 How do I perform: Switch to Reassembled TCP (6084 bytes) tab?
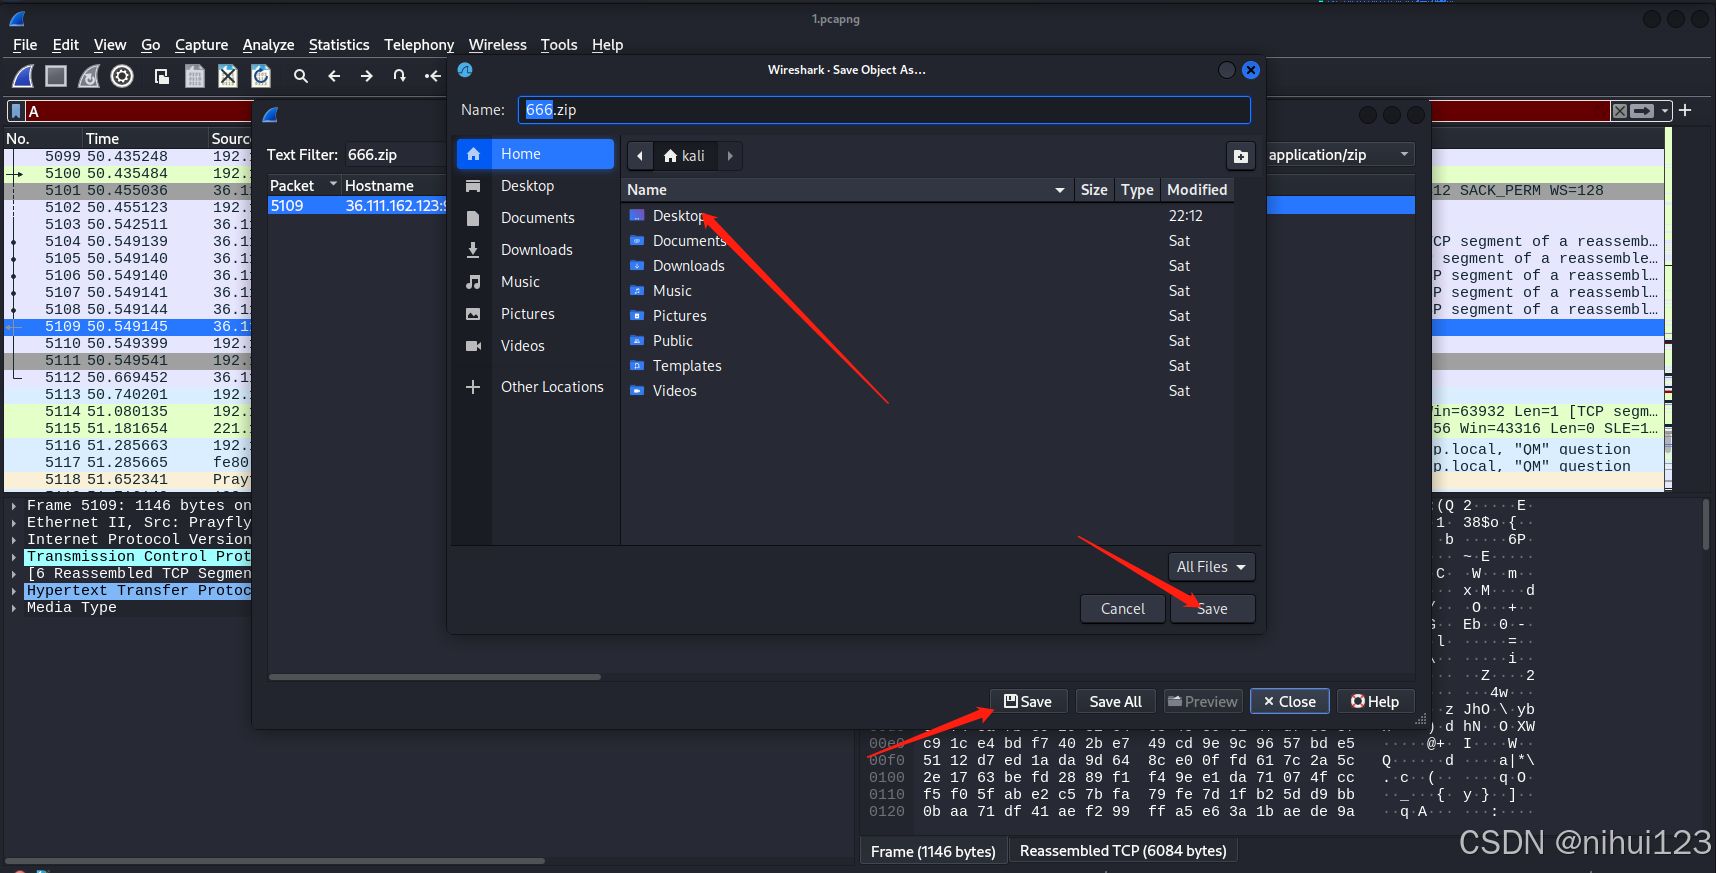[1123, 851]
